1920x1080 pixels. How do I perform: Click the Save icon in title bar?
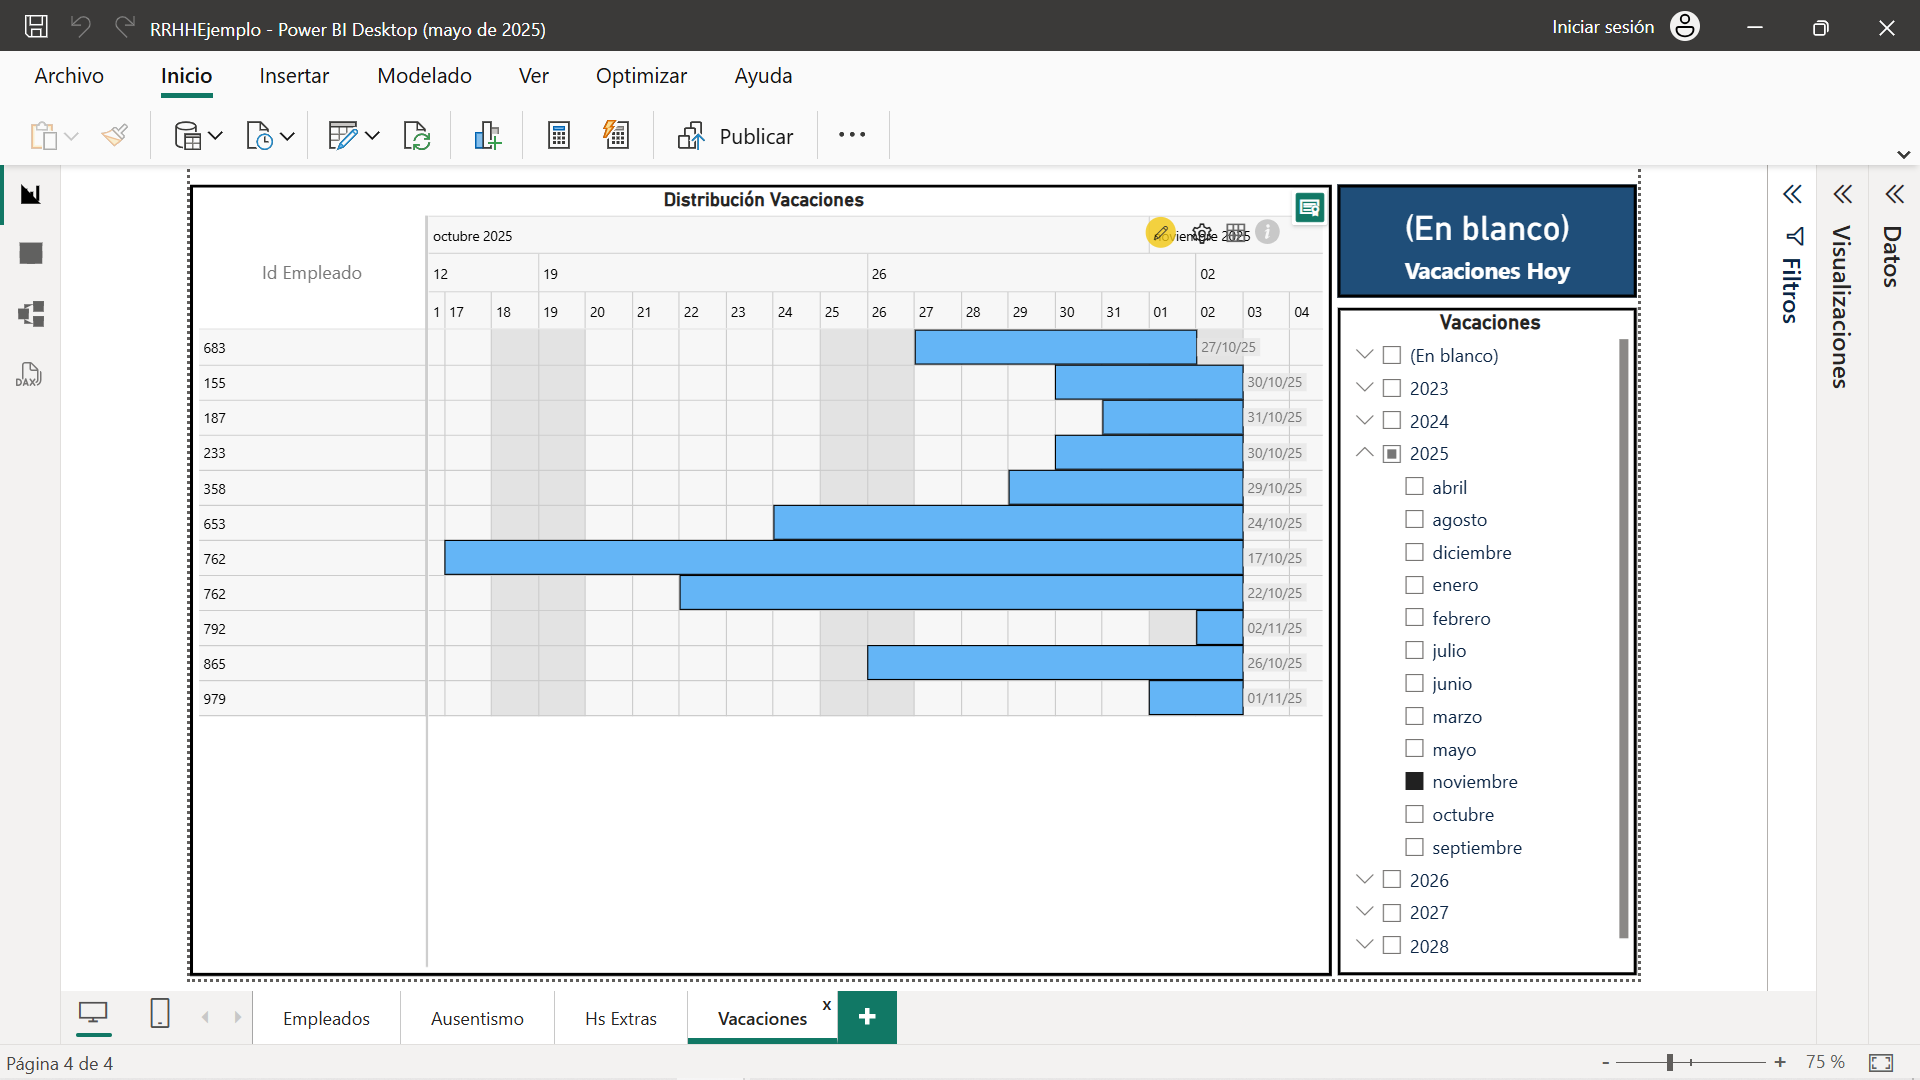pos(36,27)
